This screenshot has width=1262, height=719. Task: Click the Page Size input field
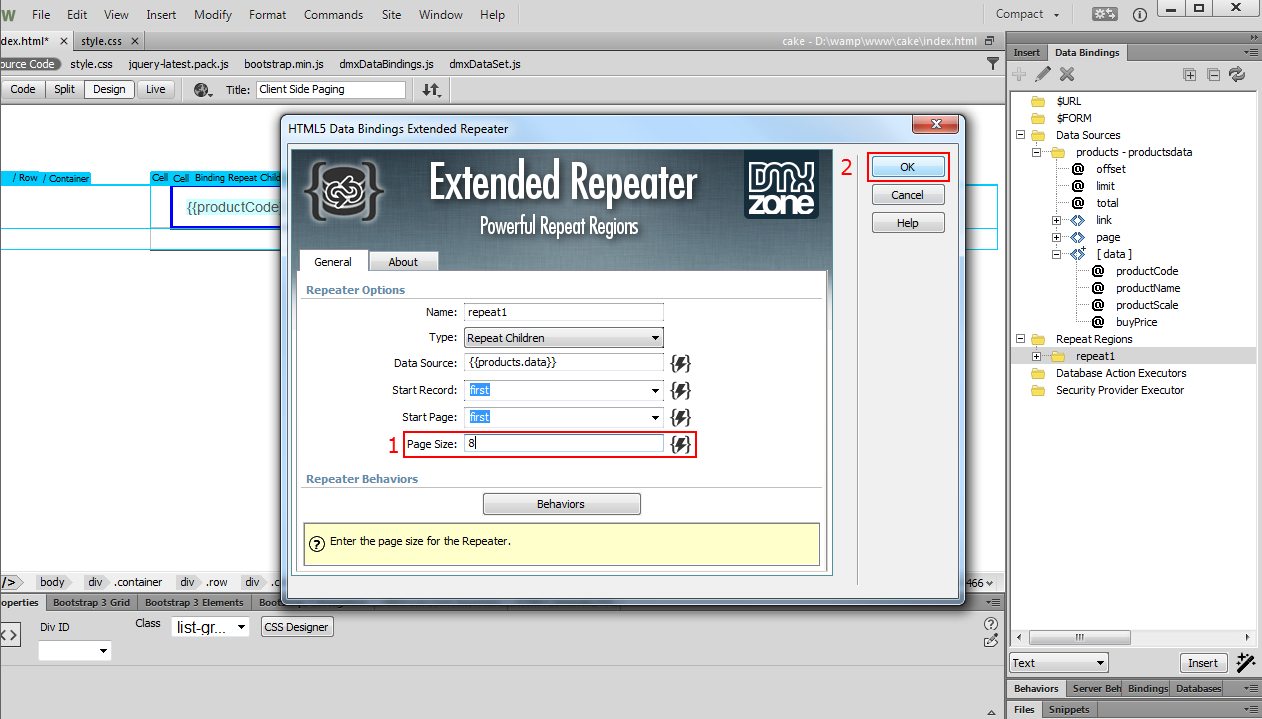(564, 443)
